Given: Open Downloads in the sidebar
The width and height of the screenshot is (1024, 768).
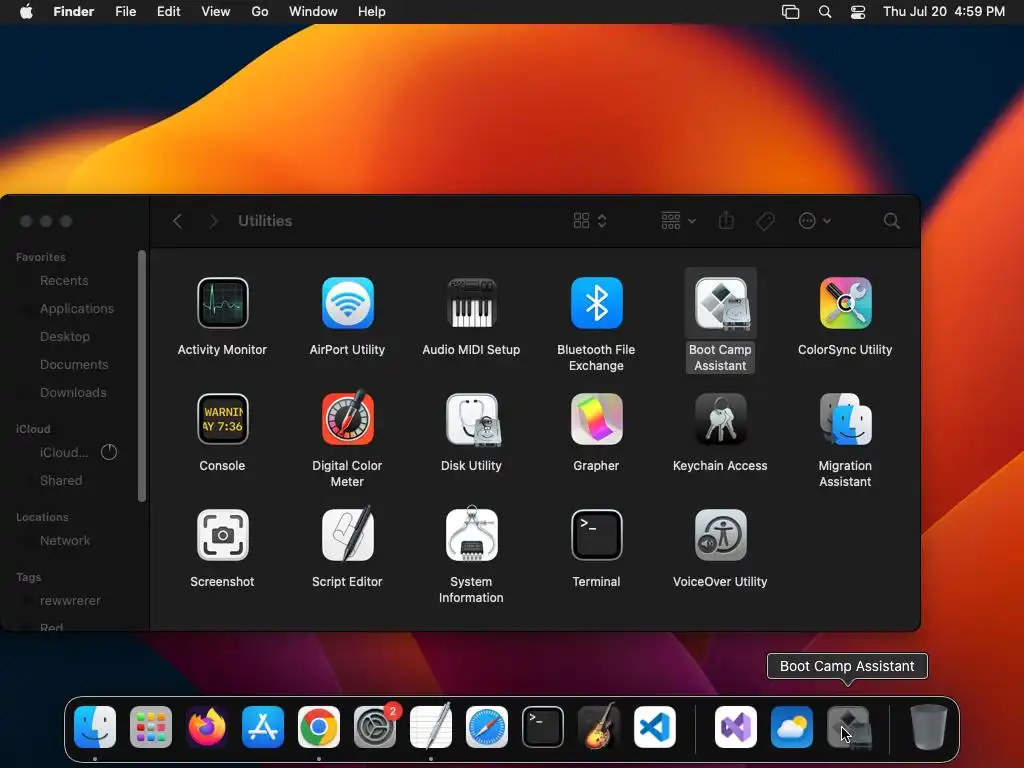Looking at the screenshot, I should click(x=75, y=392).
